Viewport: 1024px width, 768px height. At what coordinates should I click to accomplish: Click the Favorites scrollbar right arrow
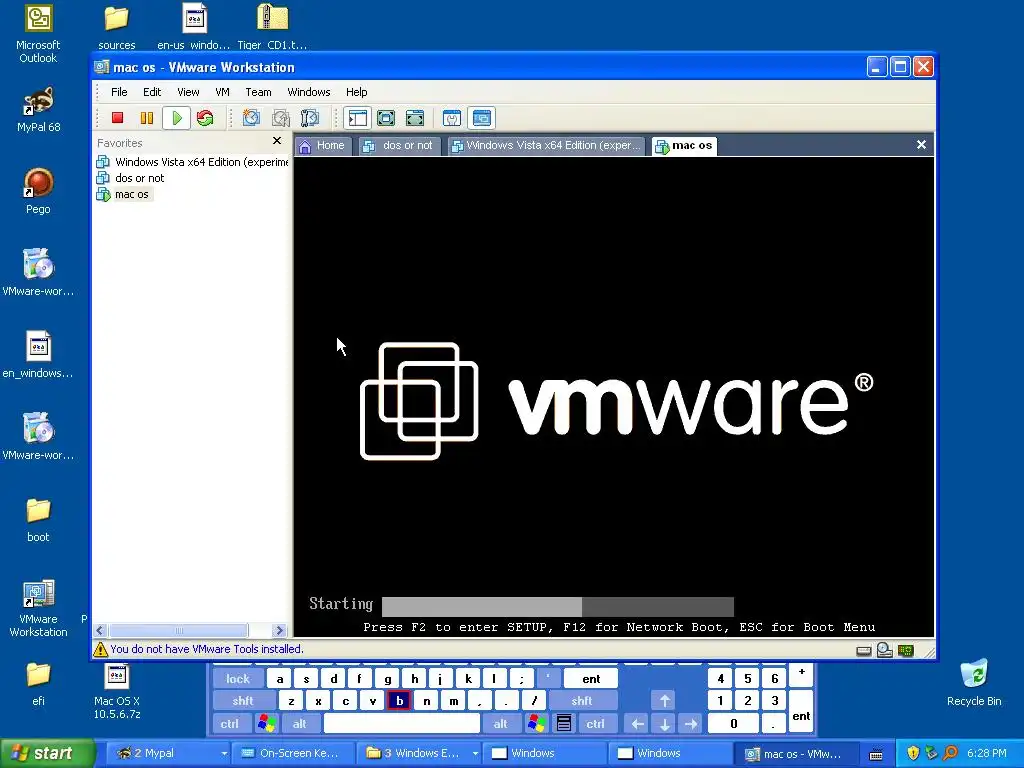280,631
